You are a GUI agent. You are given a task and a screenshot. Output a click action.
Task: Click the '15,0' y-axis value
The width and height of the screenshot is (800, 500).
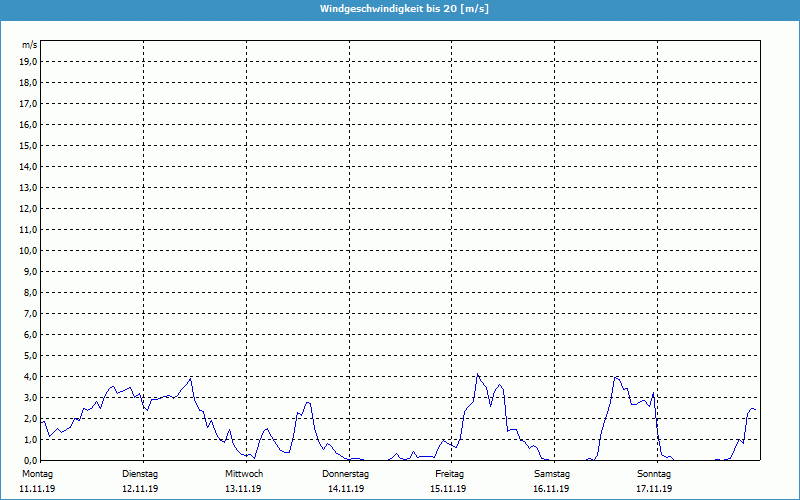[x=28, y=145]
